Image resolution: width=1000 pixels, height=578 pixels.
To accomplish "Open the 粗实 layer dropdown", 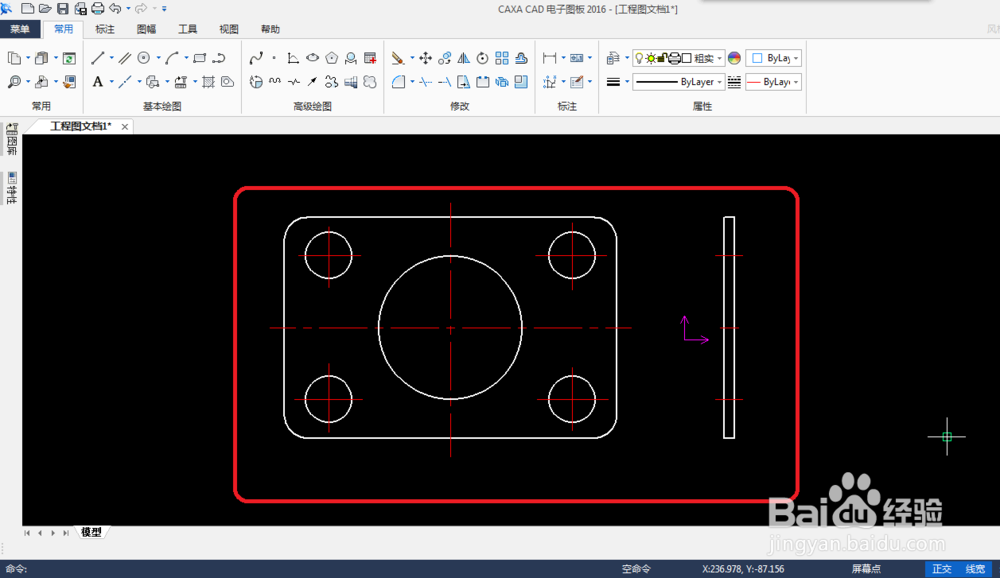I will click(x=719, y=58).
